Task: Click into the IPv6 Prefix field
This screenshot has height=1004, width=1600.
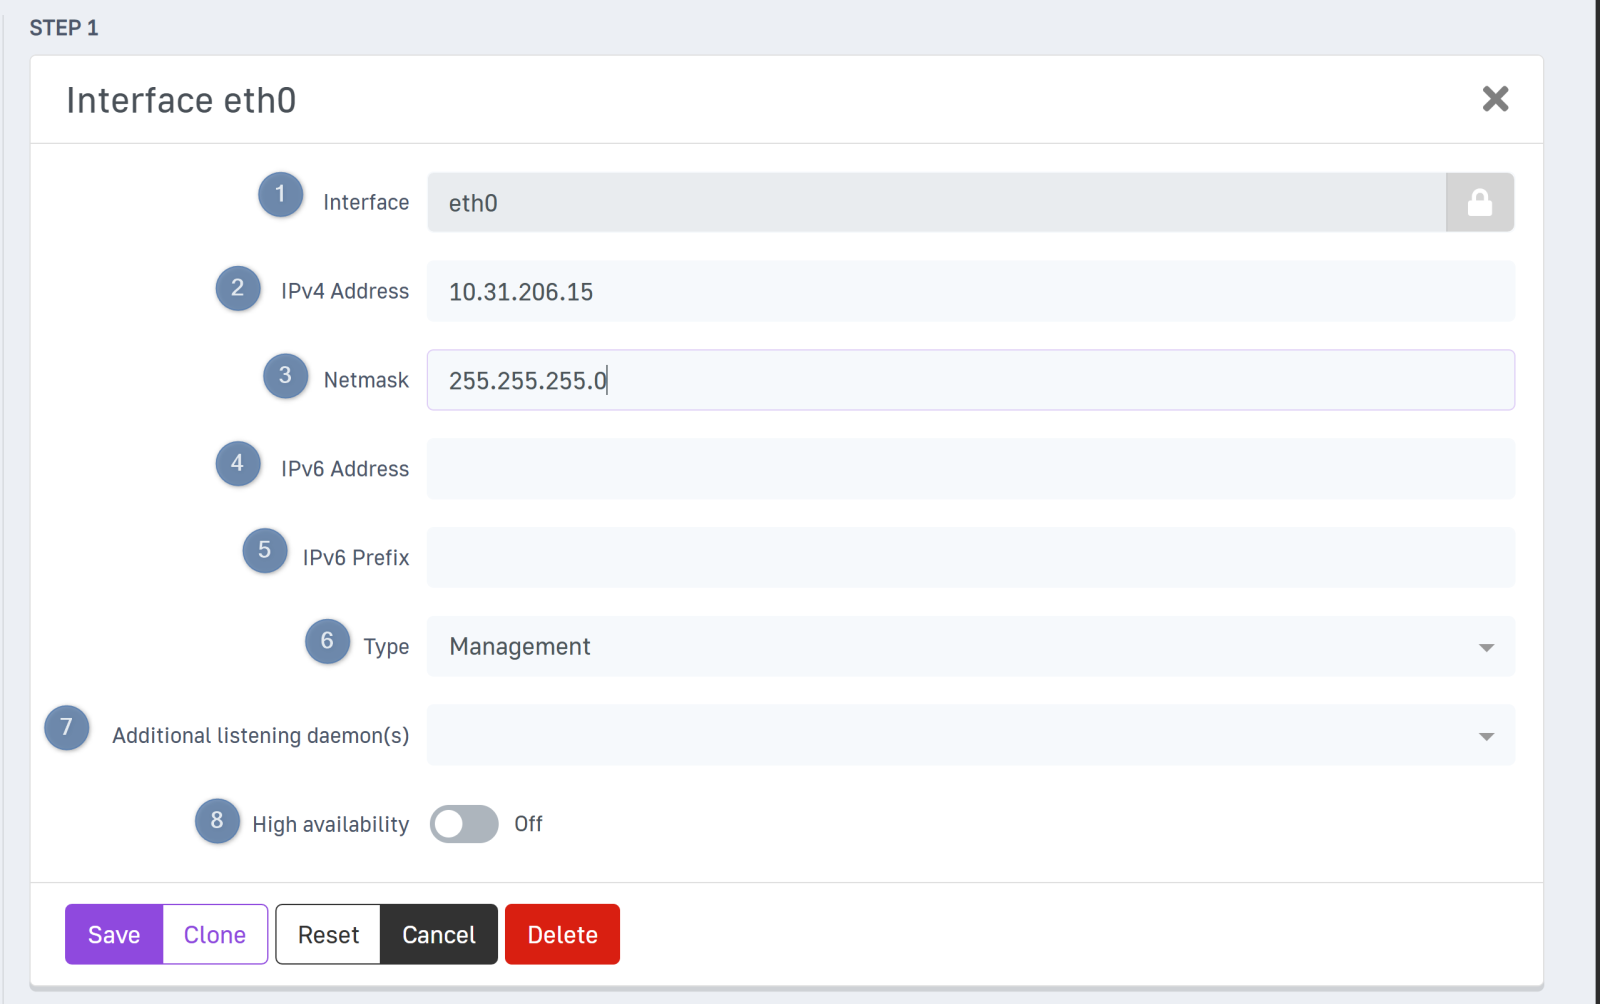Action: coord(970,558)
